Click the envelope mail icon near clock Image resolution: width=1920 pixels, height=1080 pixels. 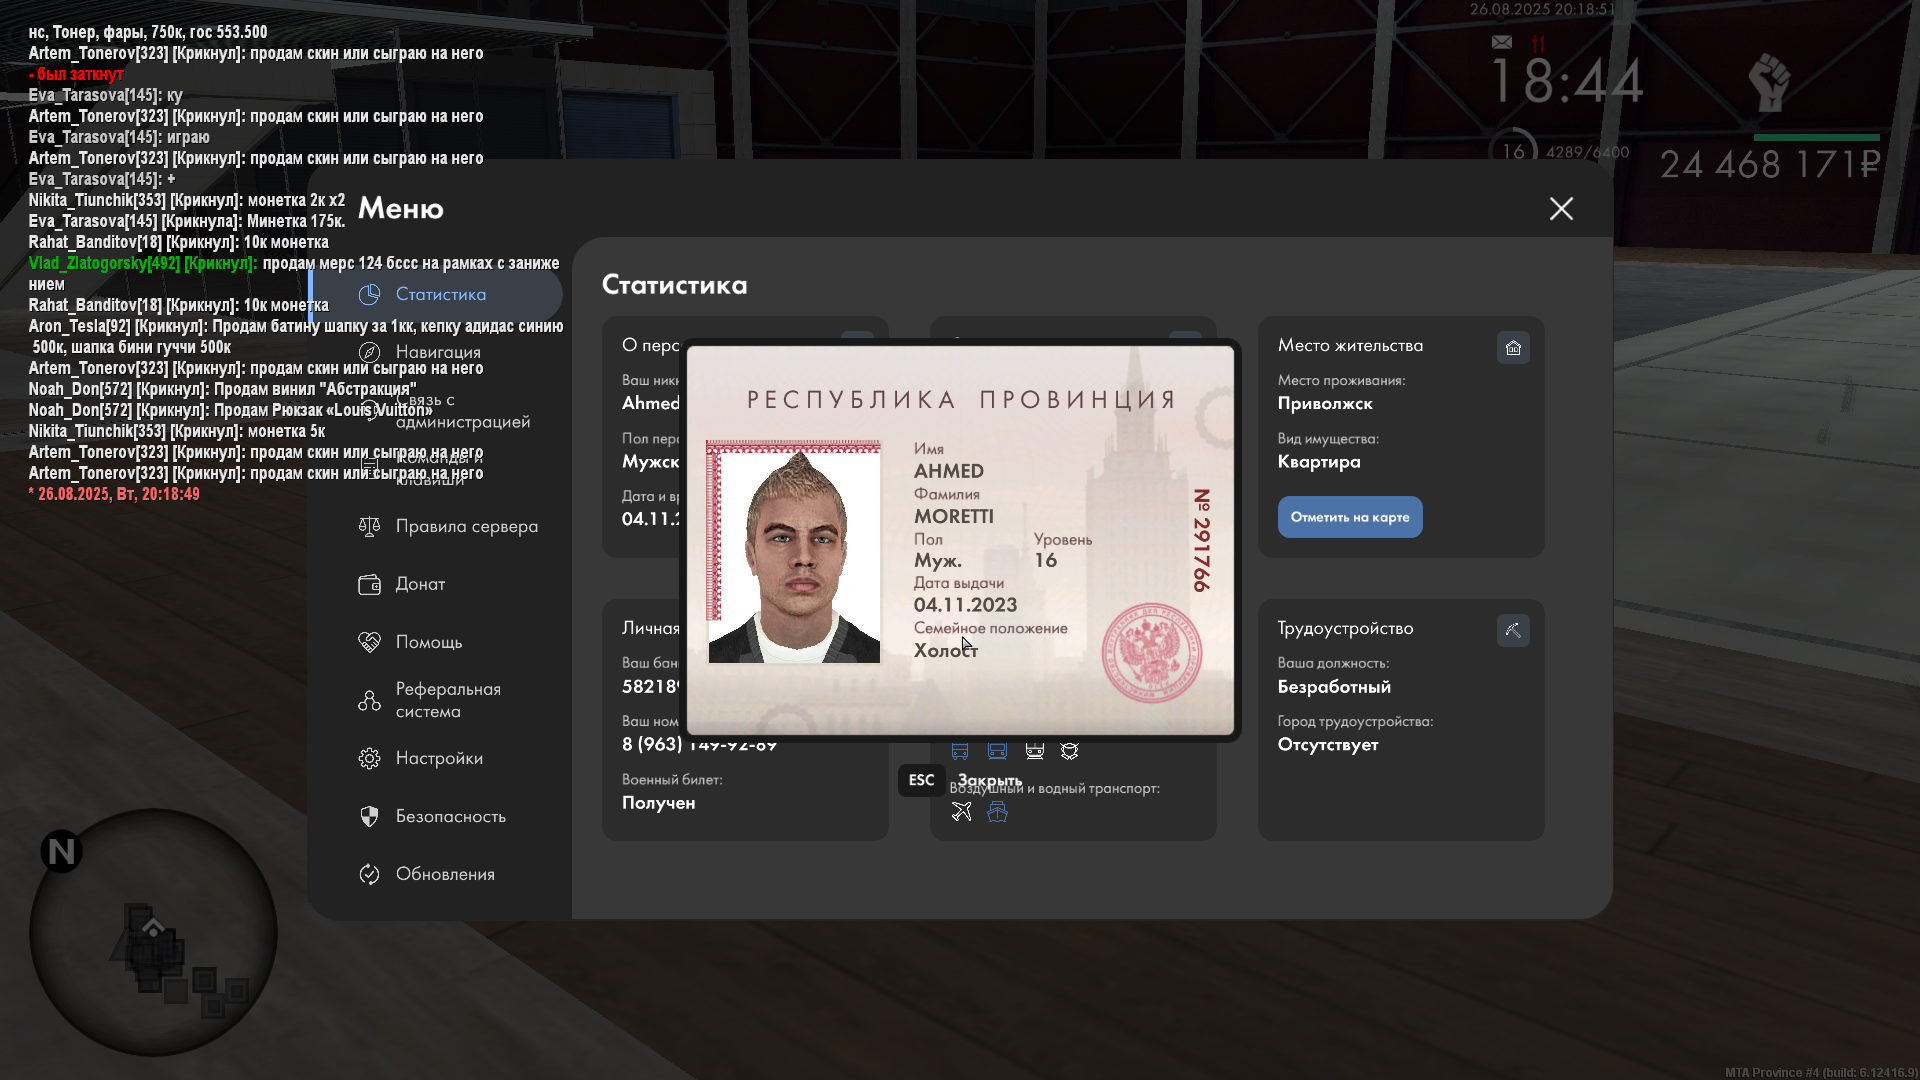[1501, 42]
